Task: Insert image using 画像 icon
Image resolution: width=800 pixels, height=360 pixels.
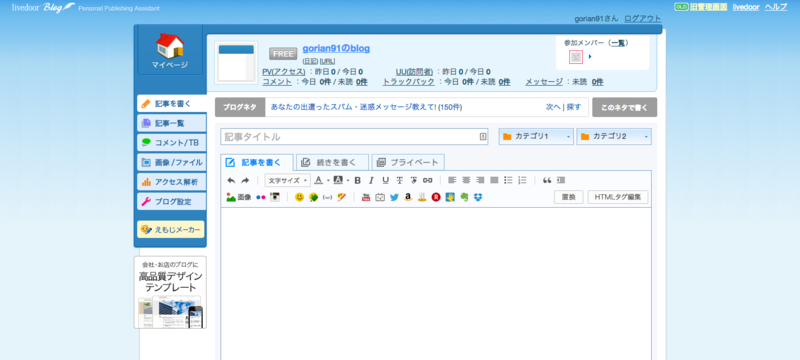Action: [x=239, y=197]
